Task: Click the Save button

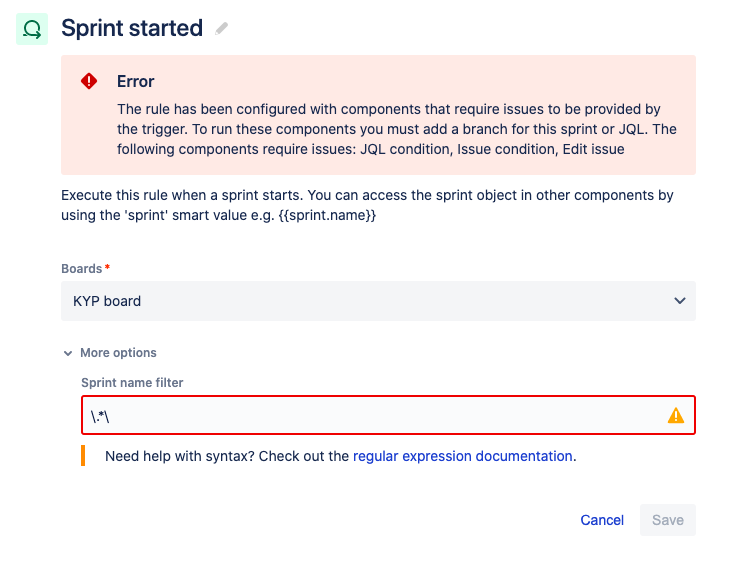Action: (668, 520)
